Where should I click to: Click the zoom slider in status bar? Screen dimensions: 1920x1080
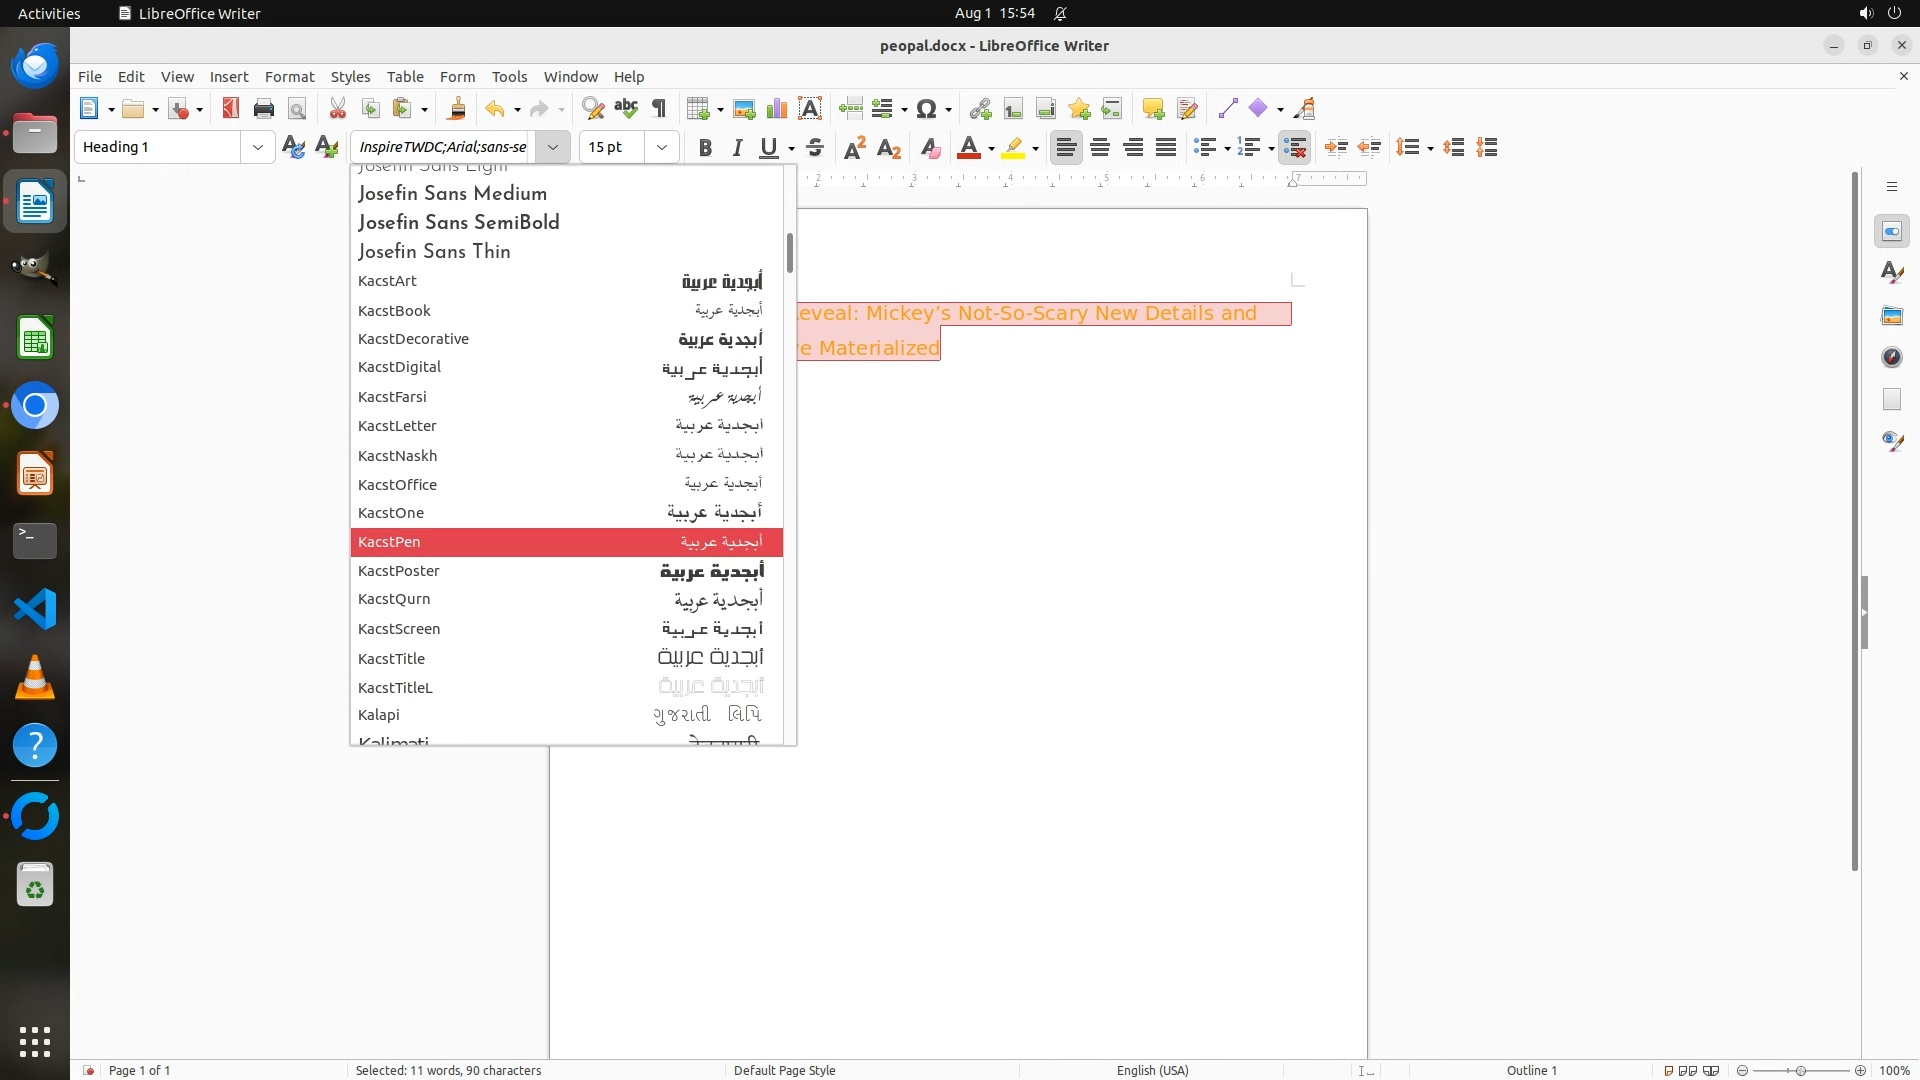tap(1800, 1070)
